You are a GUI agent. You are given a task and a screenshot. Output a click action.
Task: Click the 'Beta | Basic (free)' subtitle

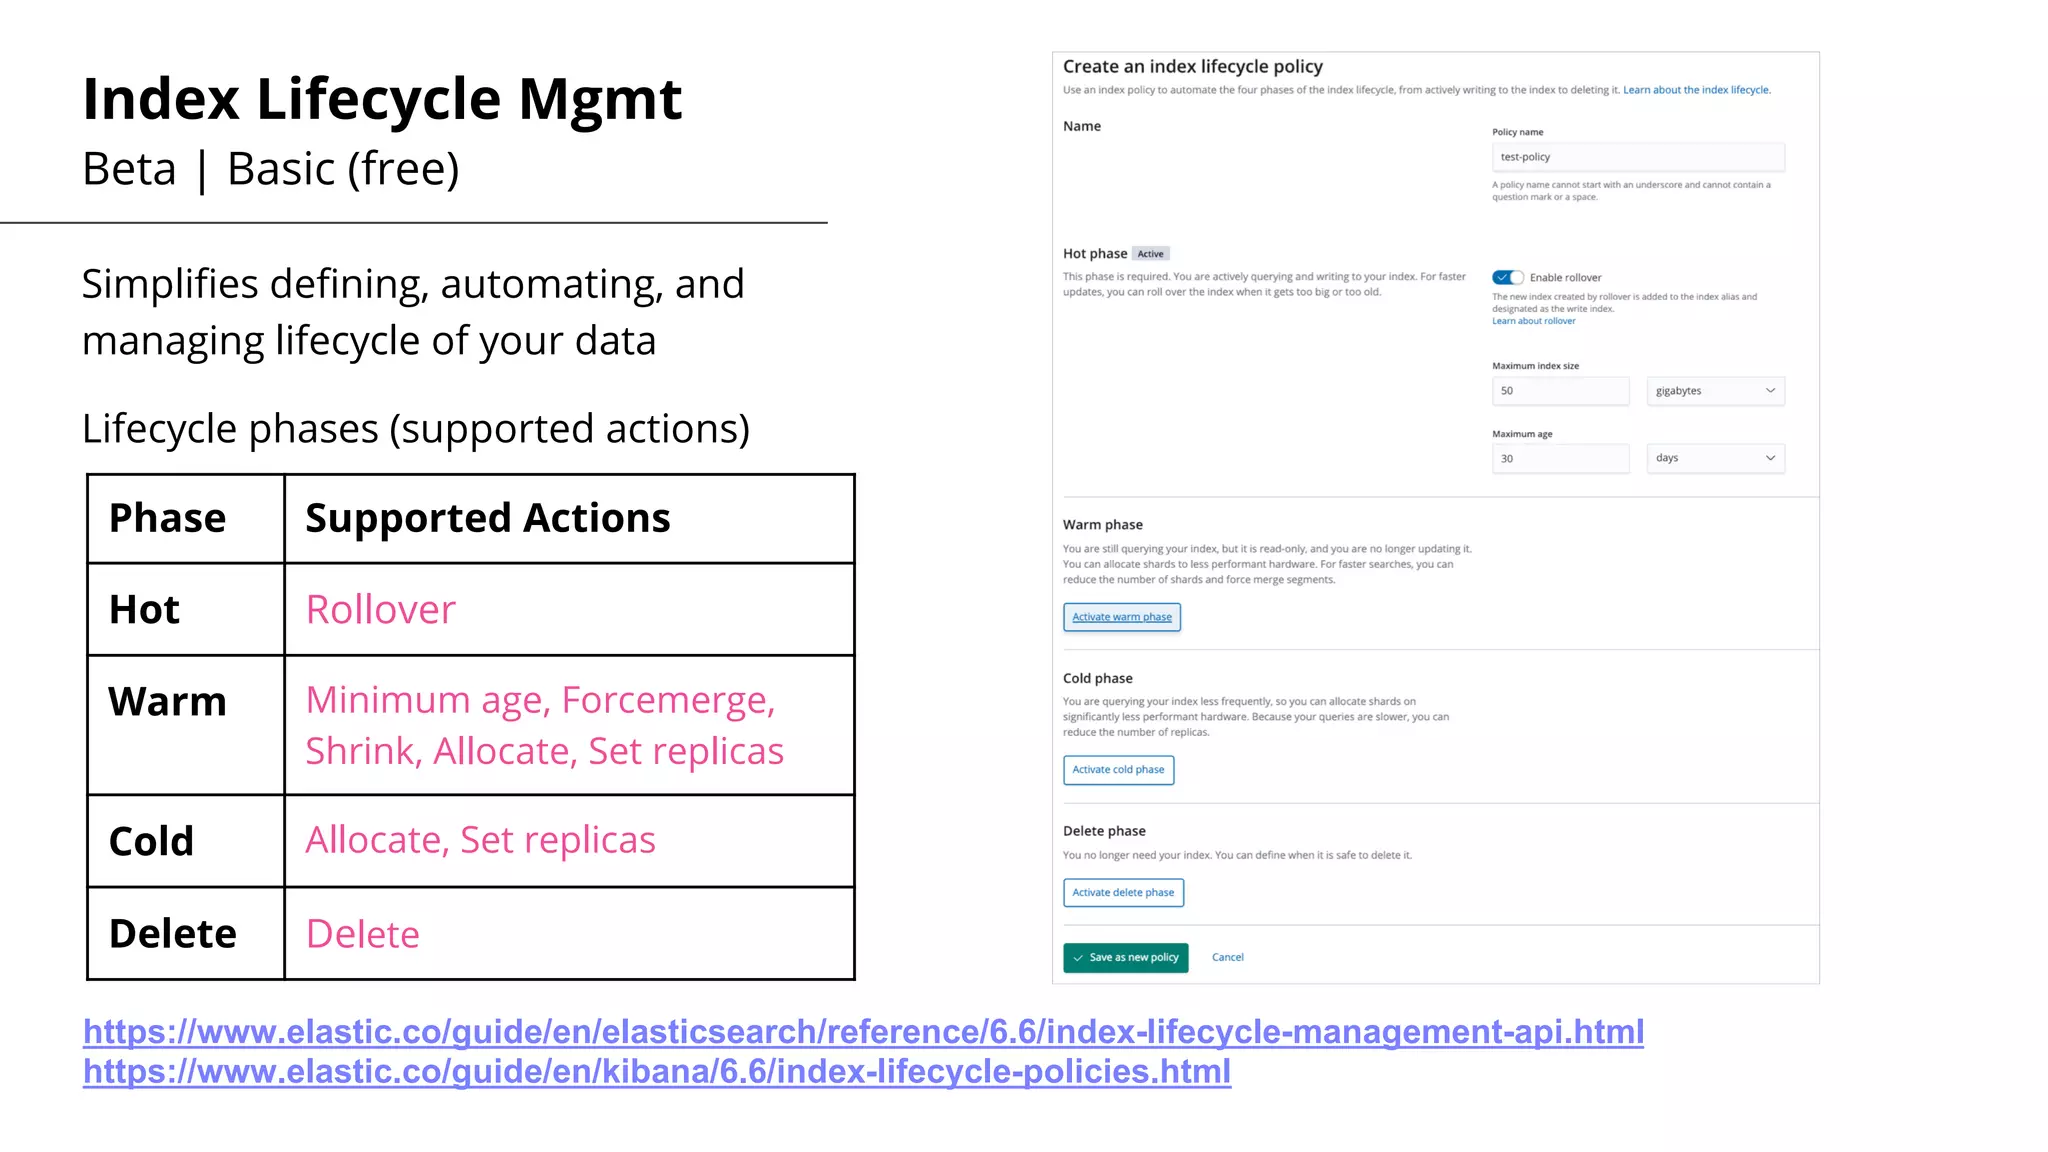(271, 169)
